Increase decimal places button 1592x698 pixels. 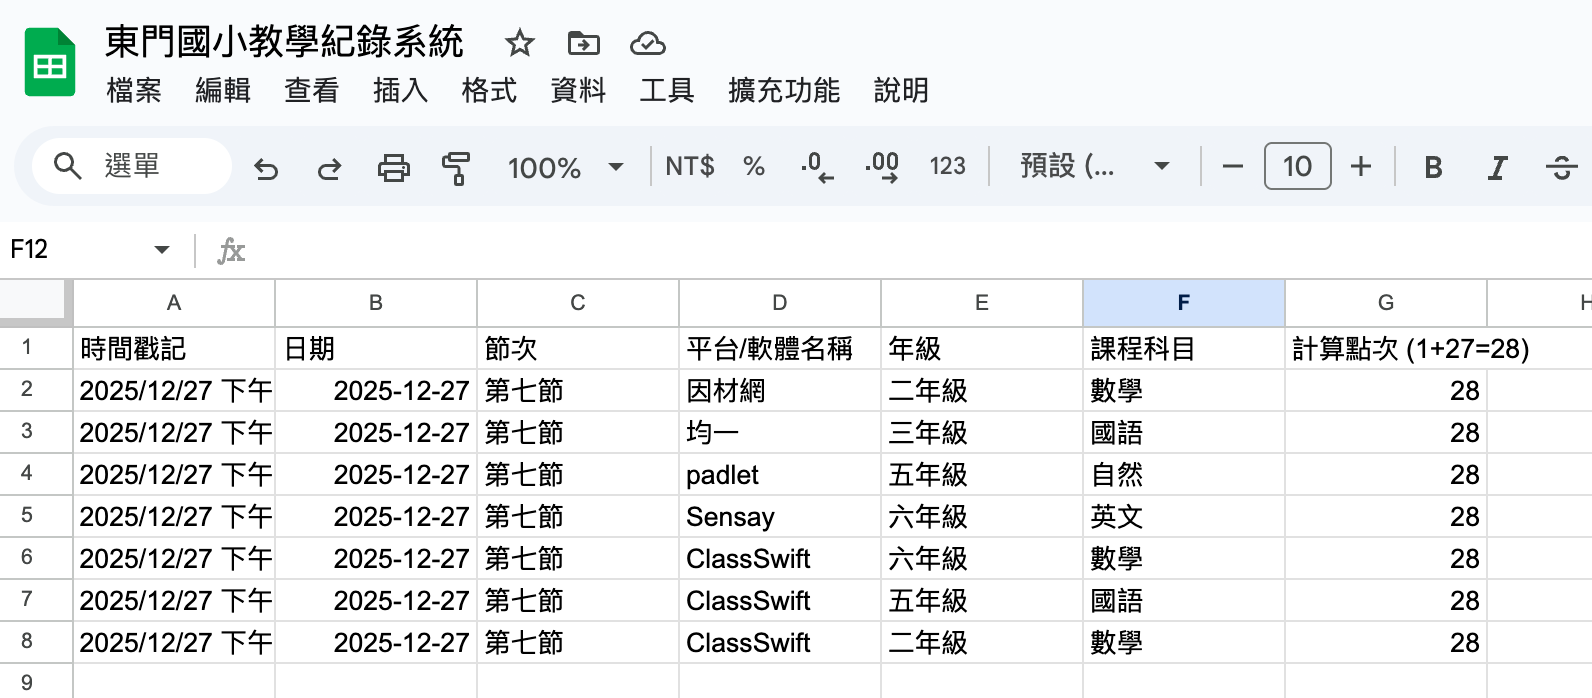882,167
